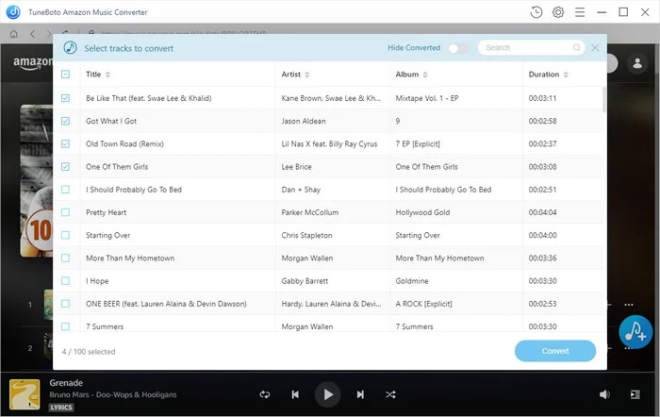Screen dimensions: 660x417
Task: Open conversion history clock icon
Action: click(536, 12)
